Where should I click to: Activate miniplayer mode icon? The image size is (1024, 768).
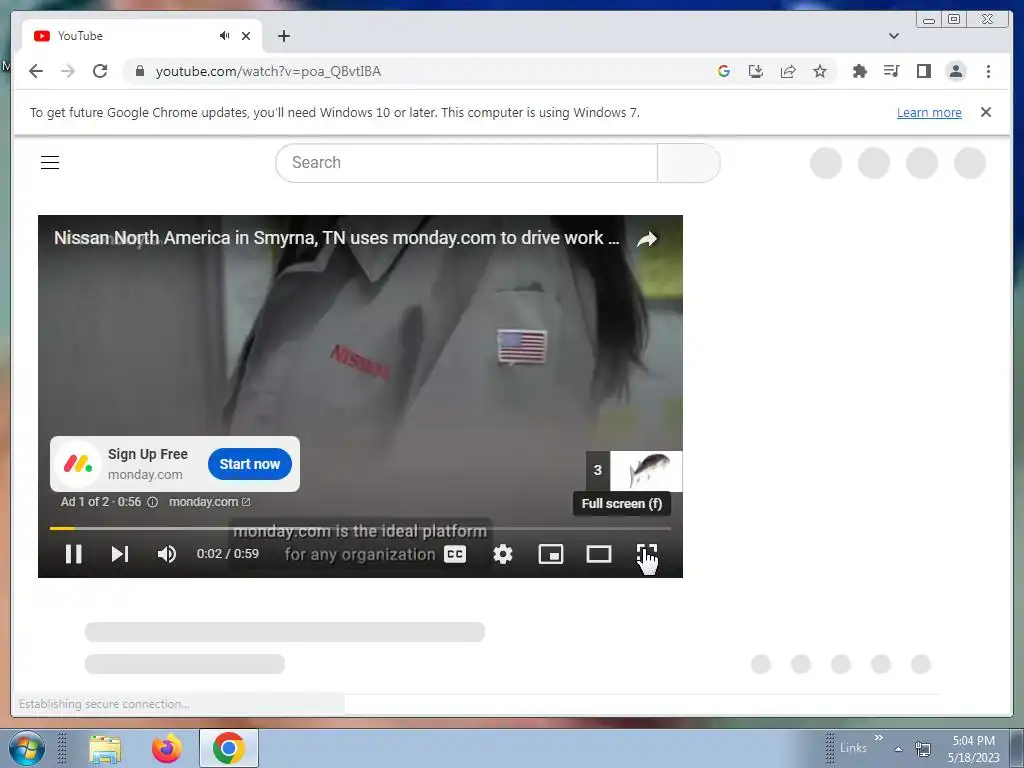coord(551,554)
